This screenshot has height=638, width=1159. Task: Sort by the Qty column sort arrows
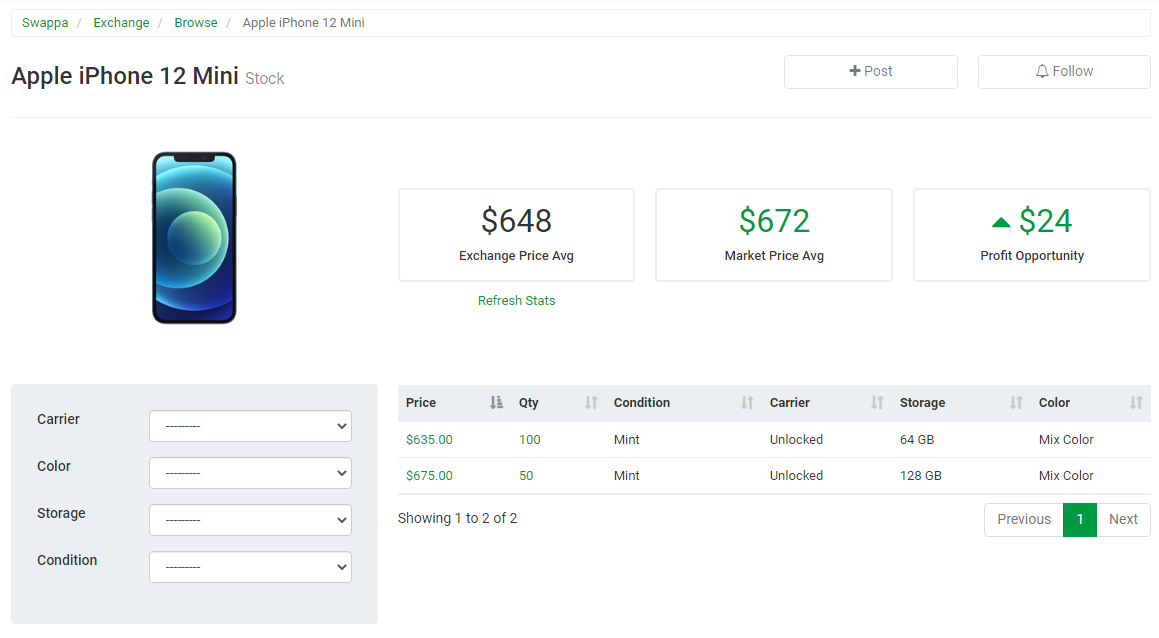(x=591, y=403)
